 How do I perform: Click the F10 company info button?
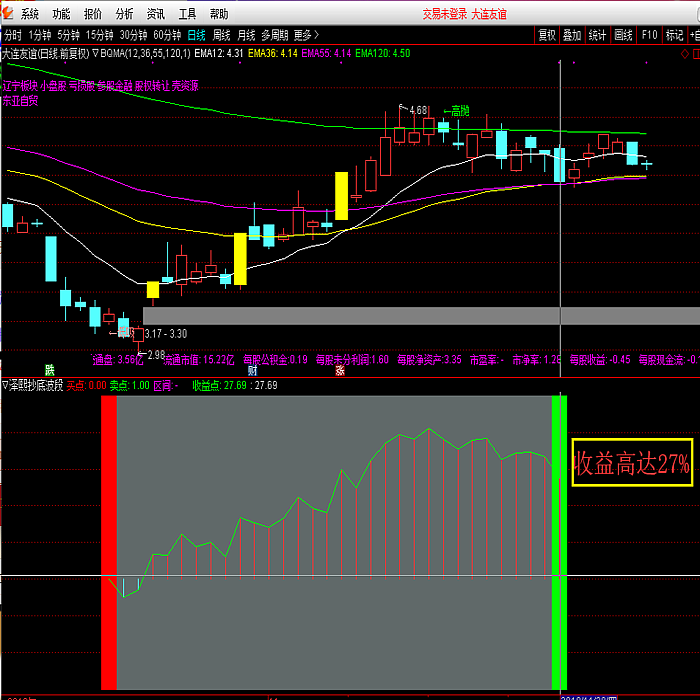(650, 35)
